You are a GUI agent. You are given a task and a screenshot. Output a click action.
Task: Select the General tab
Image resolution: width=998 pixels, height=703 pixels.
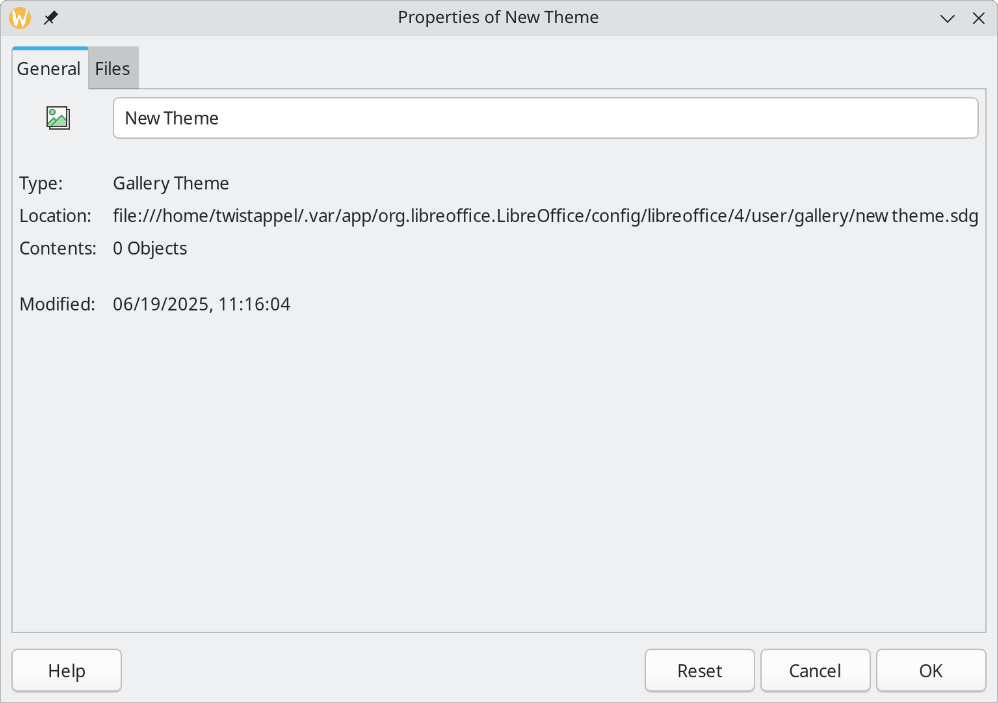coord(48,68)
